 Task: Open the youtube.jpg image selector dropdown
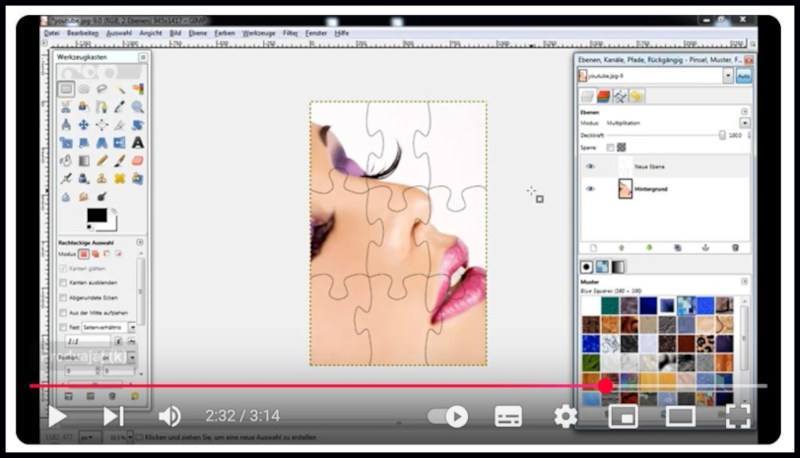pos(728,76)
